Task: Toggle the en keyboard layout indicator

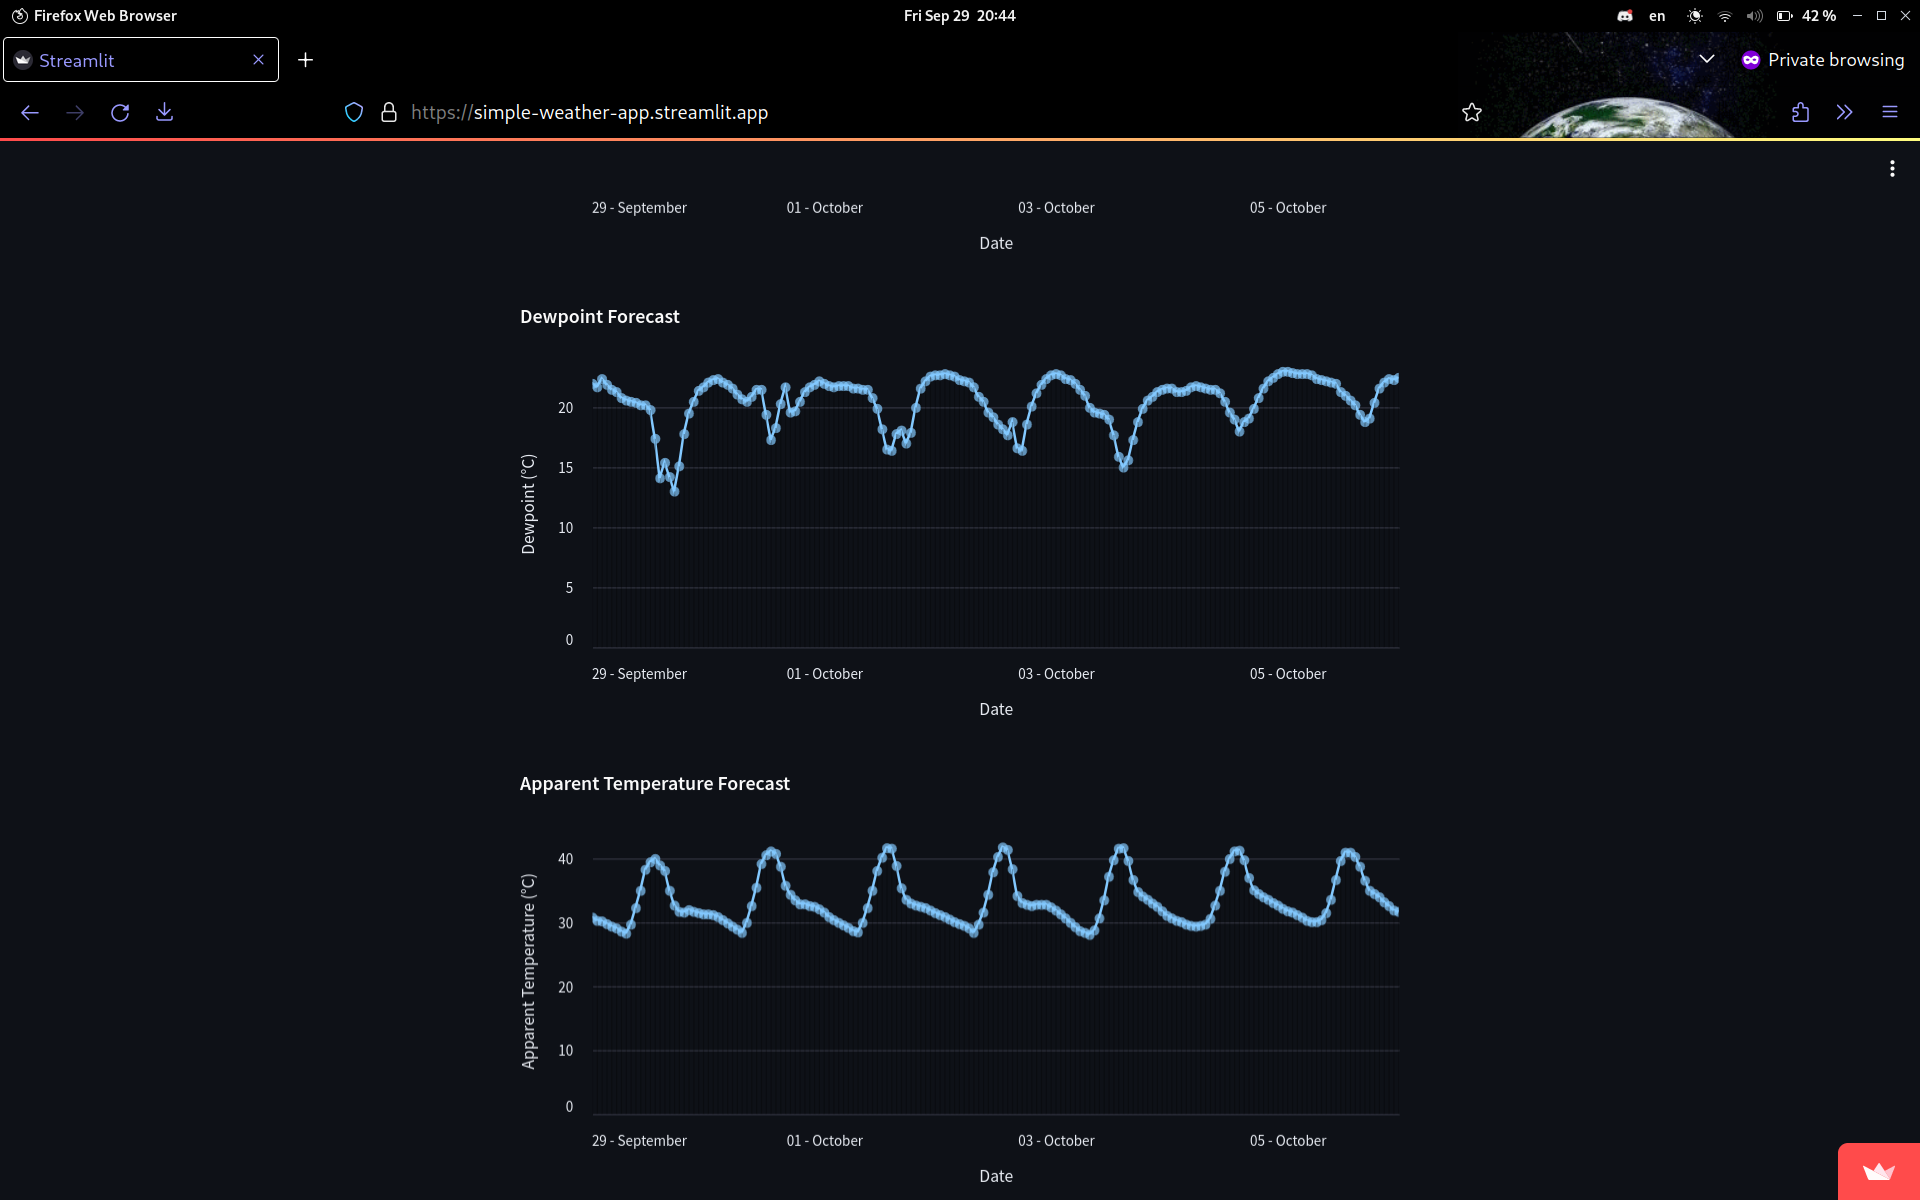Action: click(x=1657, y=16)
